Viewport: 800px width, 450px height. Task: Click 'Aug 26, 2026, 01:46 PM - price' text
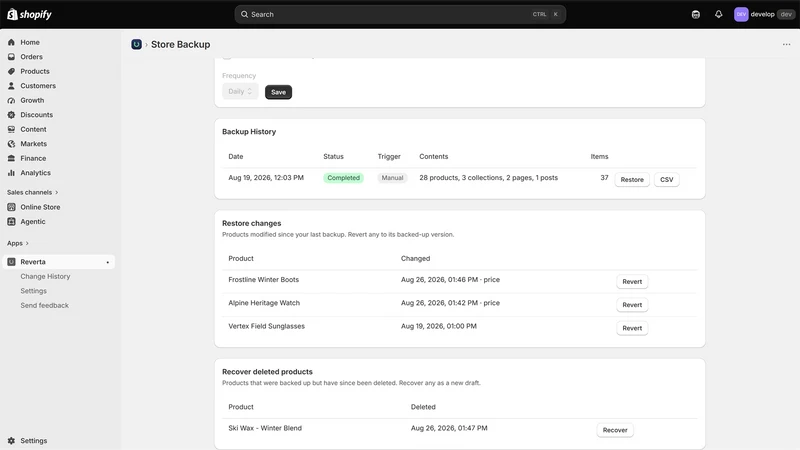(450, 280)
